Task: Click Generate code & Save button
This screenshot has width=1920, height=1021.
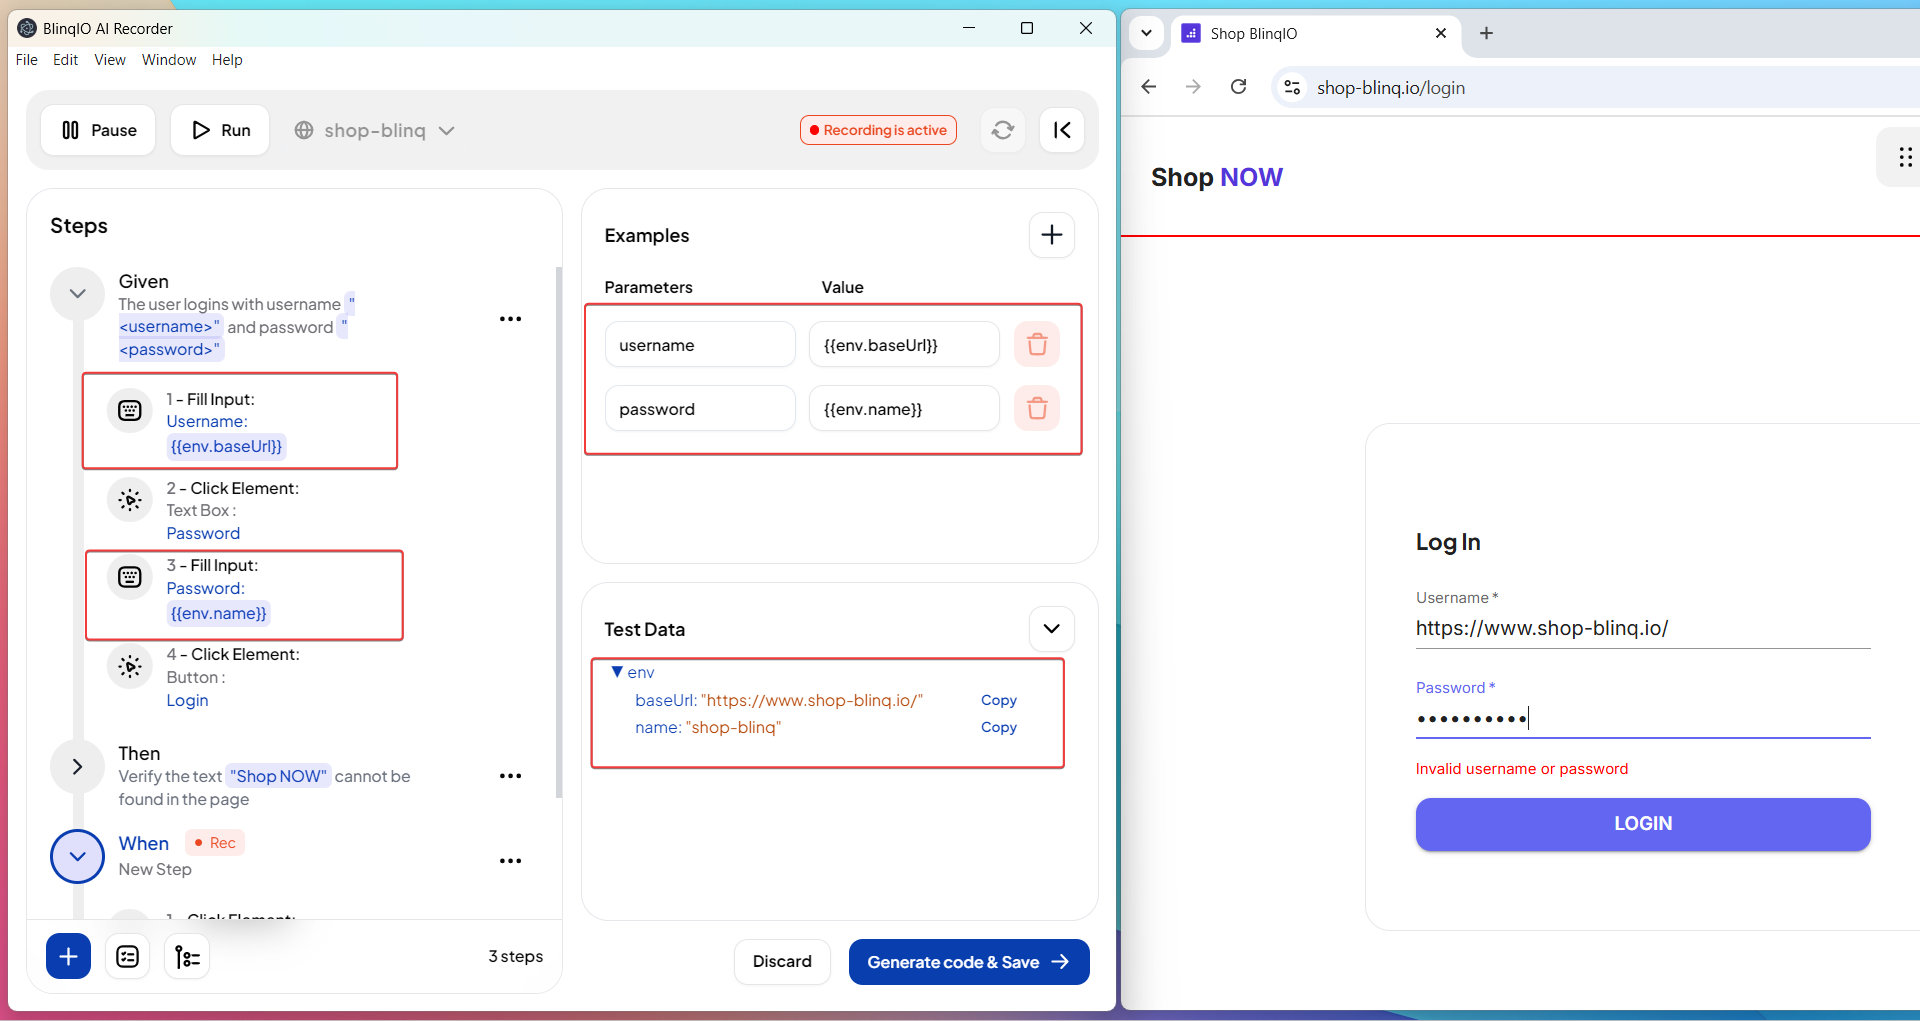Action: tap(968, 962)
